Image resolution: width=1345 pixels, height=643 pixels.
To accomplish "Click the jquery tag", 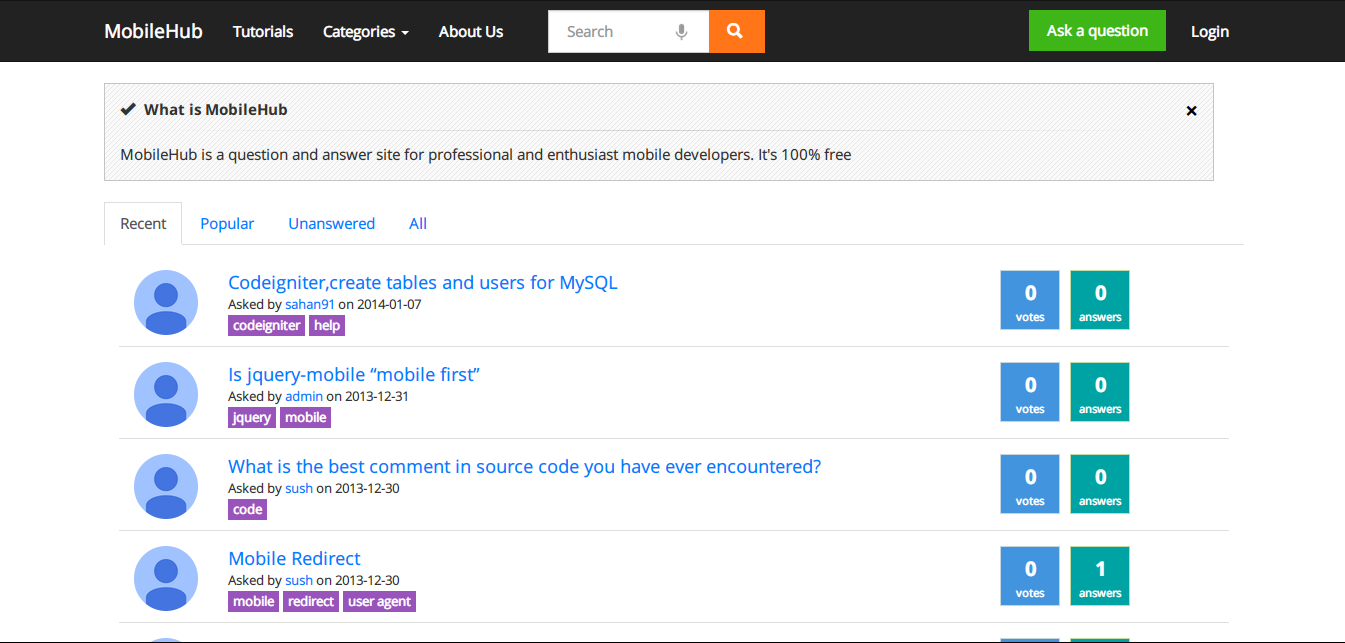I will tap(252, 417).
